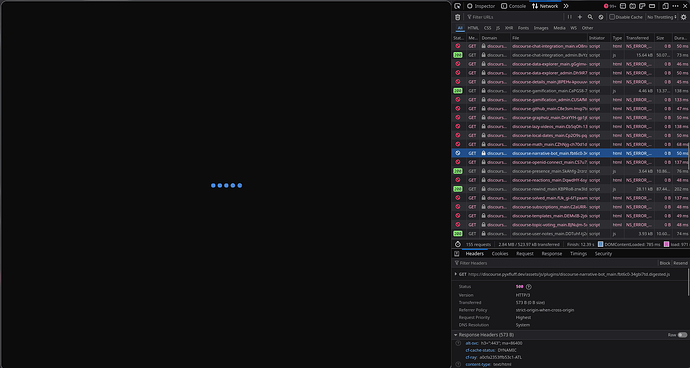Open the Cookies details tab
Viewport: 690px width, 368px height.
point(500,254)
